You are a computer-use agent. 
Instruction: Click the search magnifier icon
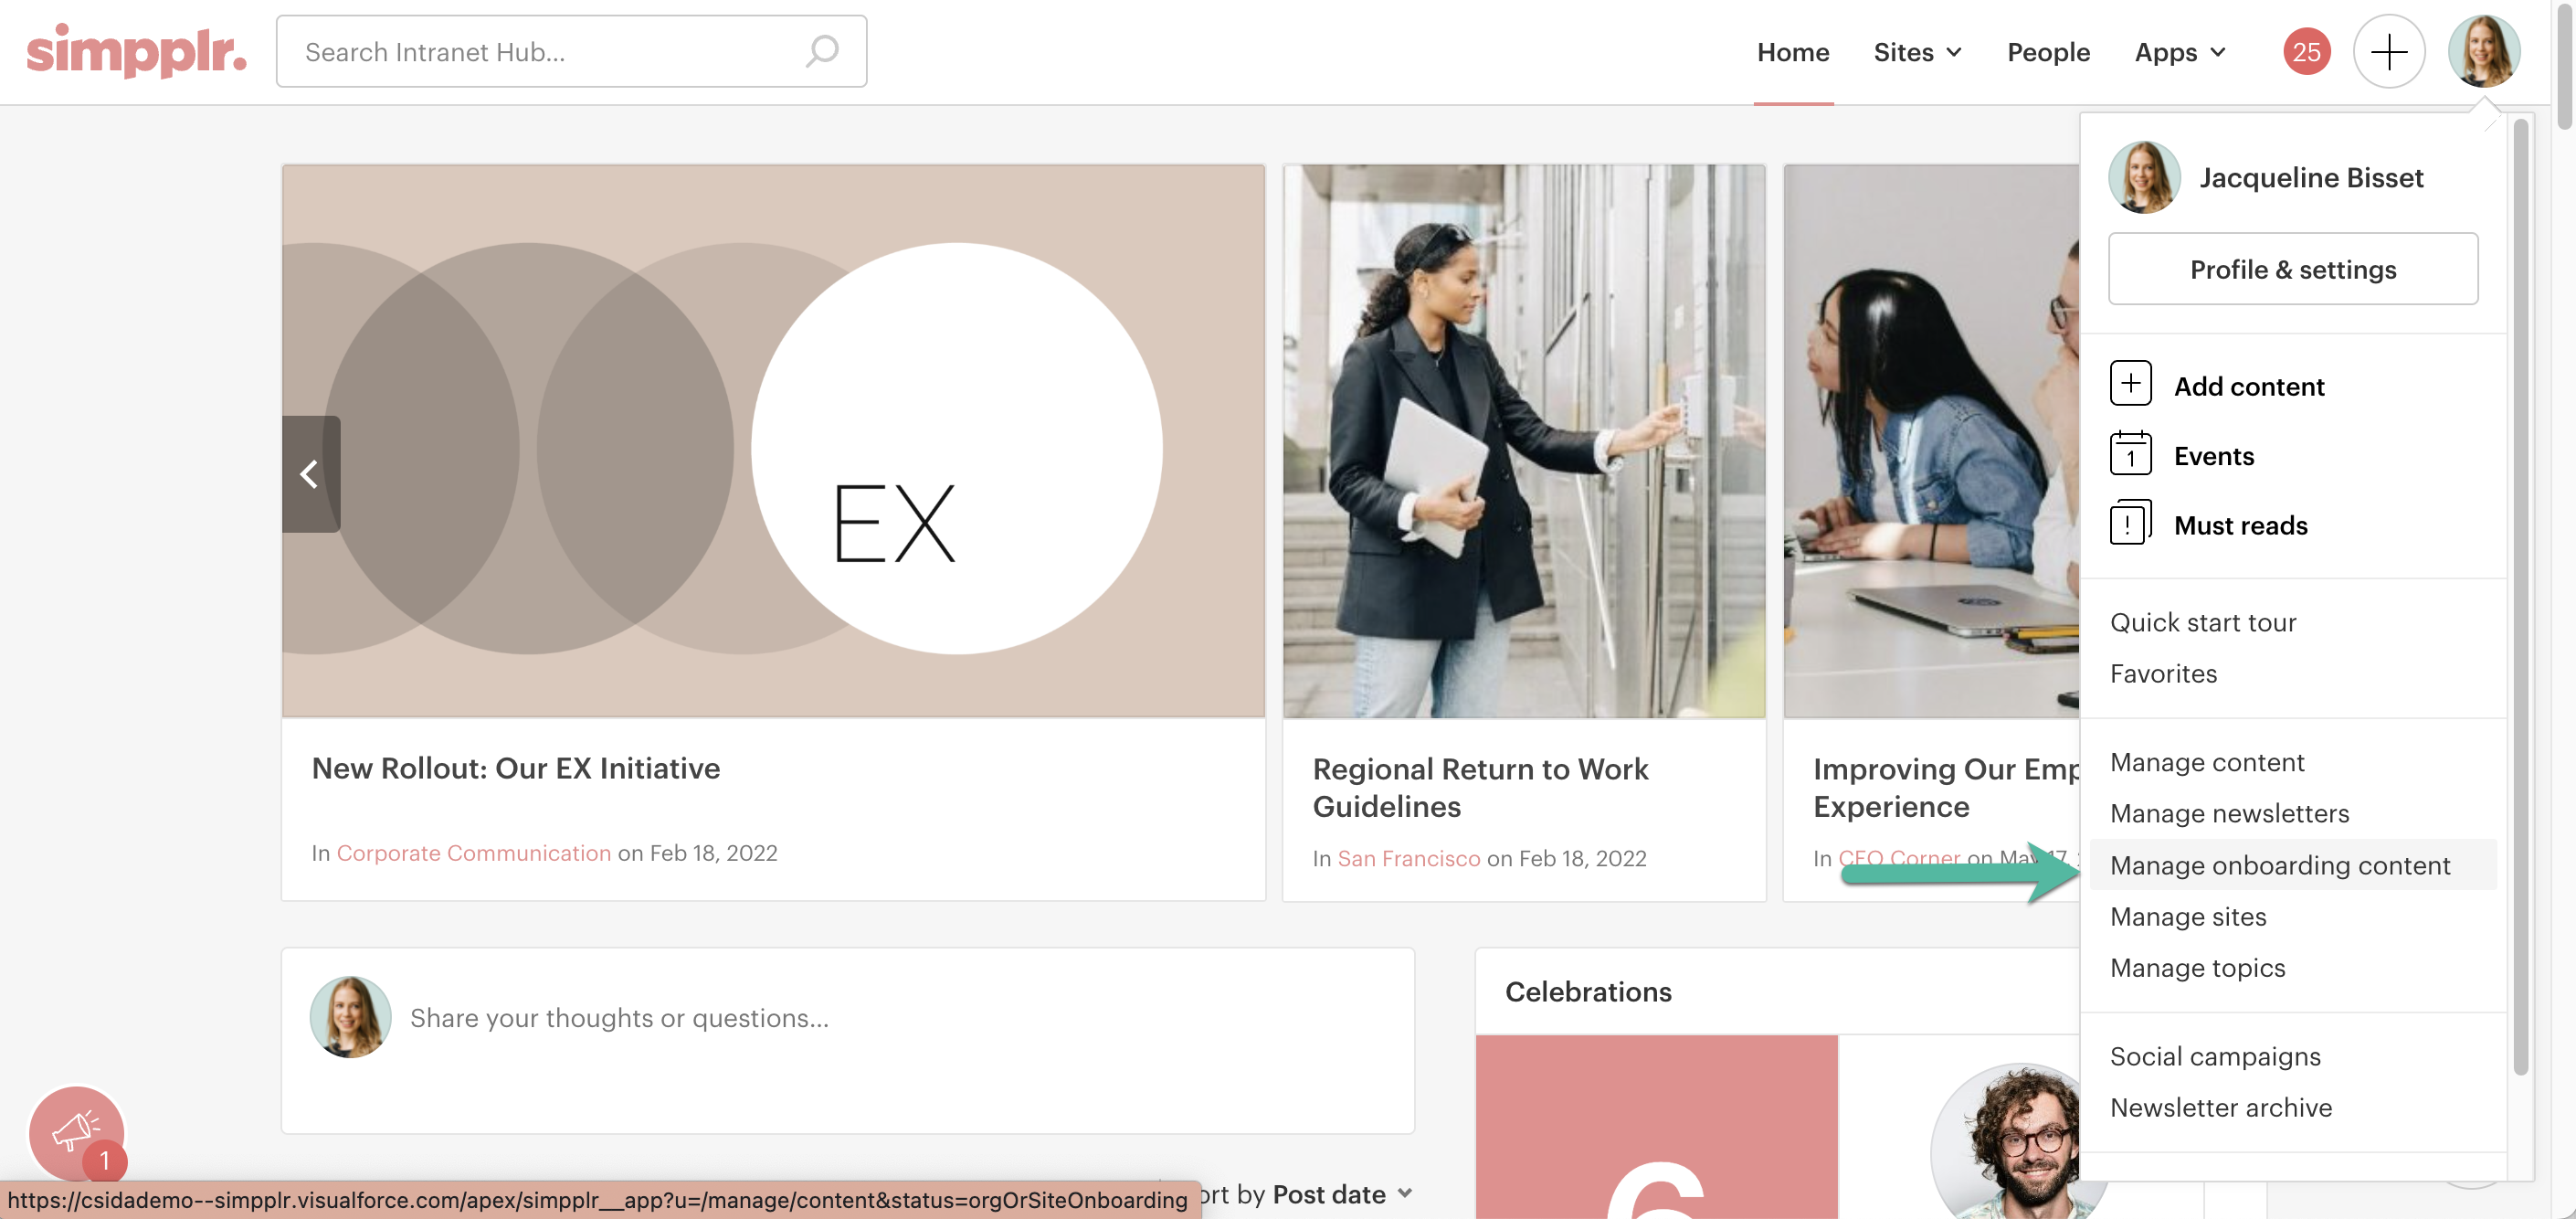pos(822,51)
